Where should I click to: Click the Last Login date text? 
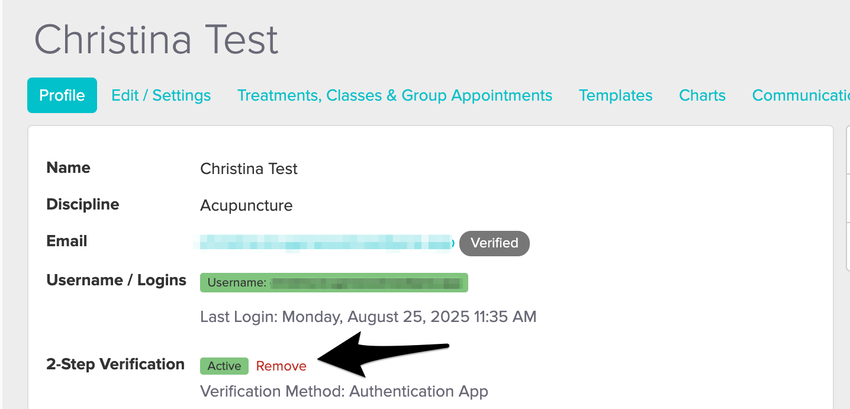click(x=368, y=317)
